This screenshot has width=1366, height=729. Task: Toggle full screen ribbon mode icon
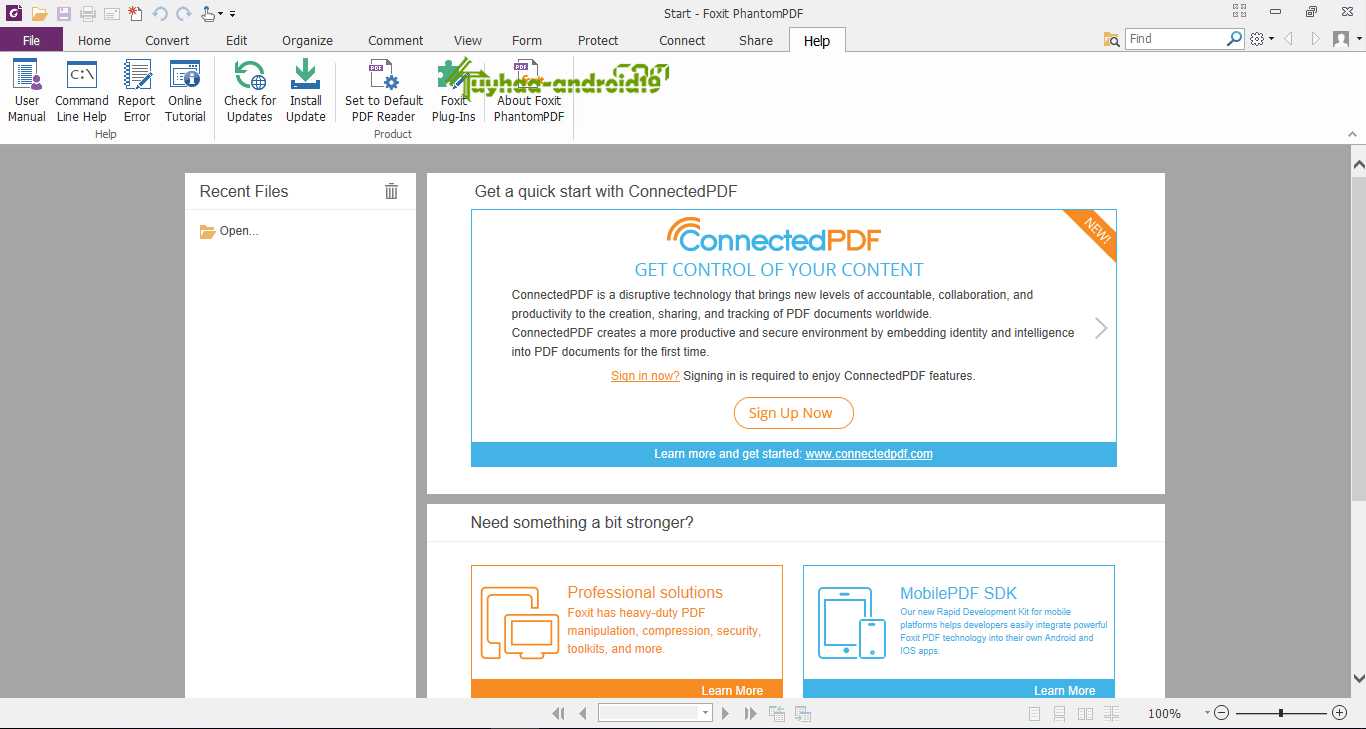[x=1239, y=12]
